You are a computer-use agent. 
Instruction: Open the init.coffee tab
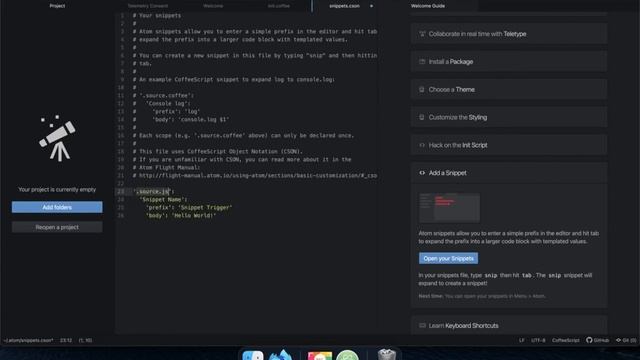(279, 6)
